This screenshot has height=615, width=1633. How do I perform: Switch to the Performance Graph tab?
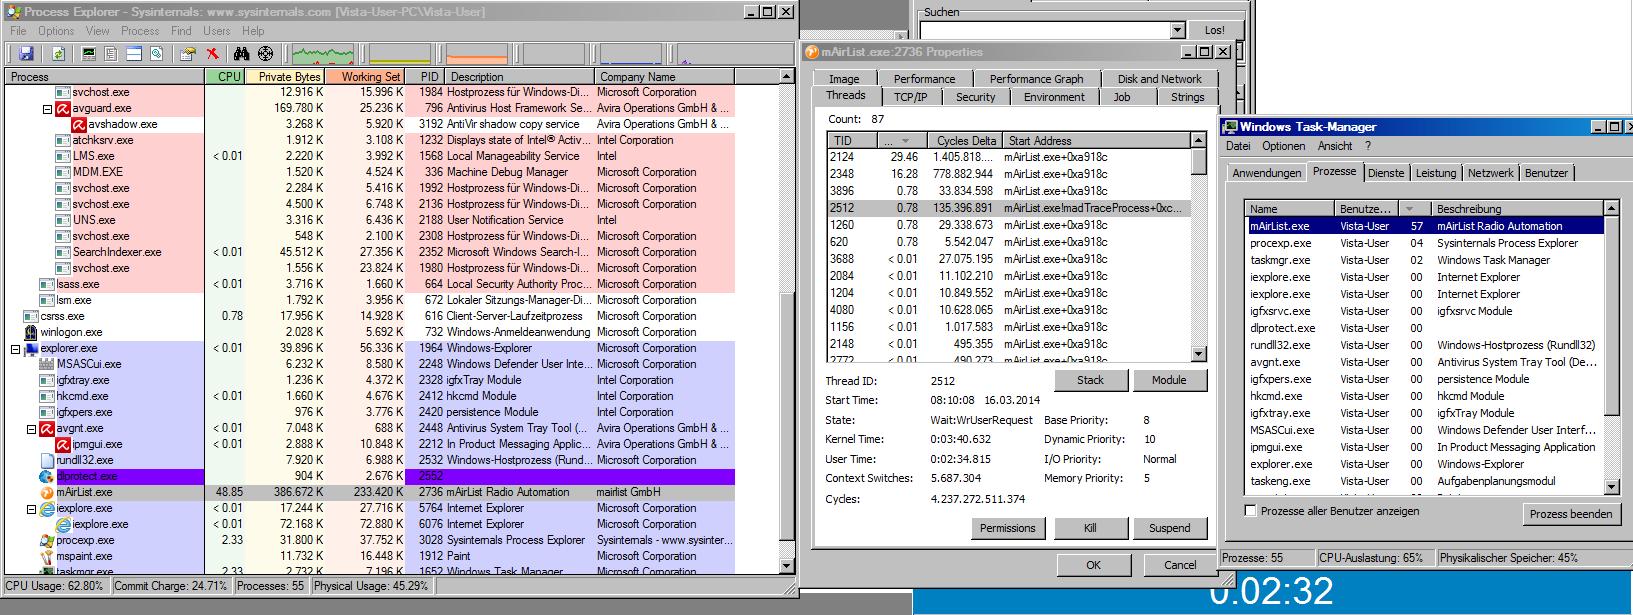1036,79
